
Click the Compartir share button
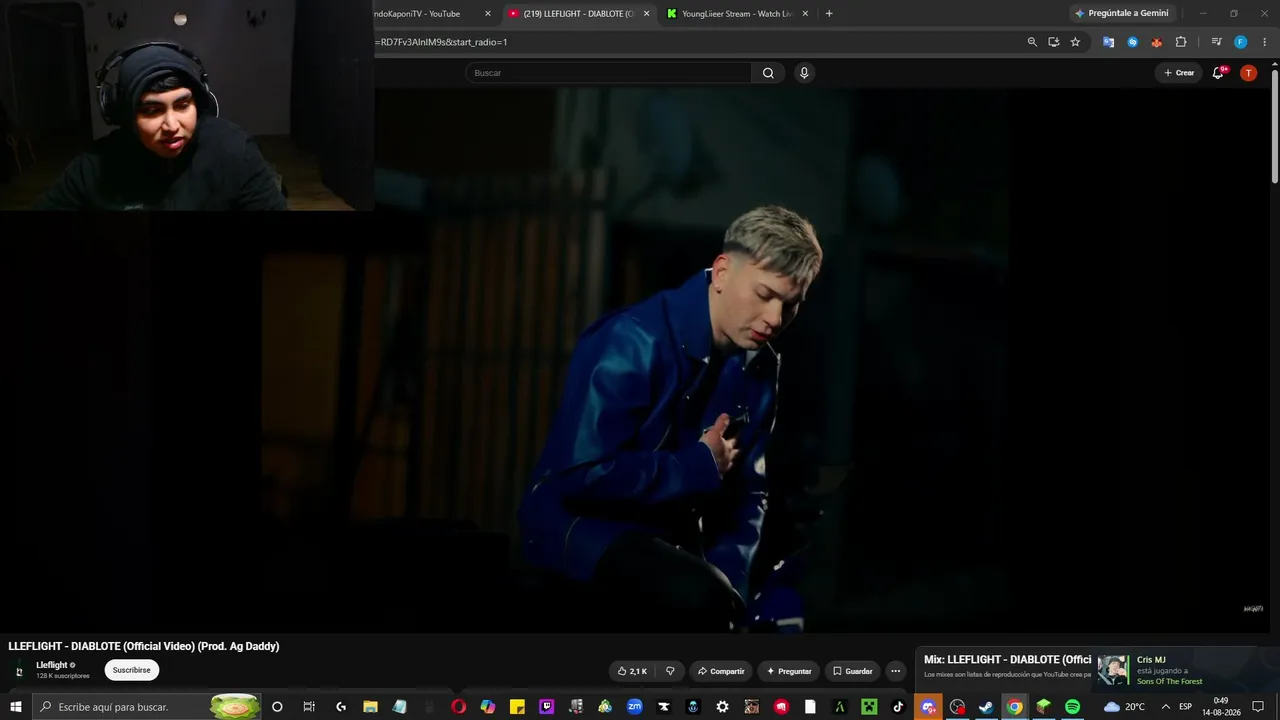click(x=721, y=671)
